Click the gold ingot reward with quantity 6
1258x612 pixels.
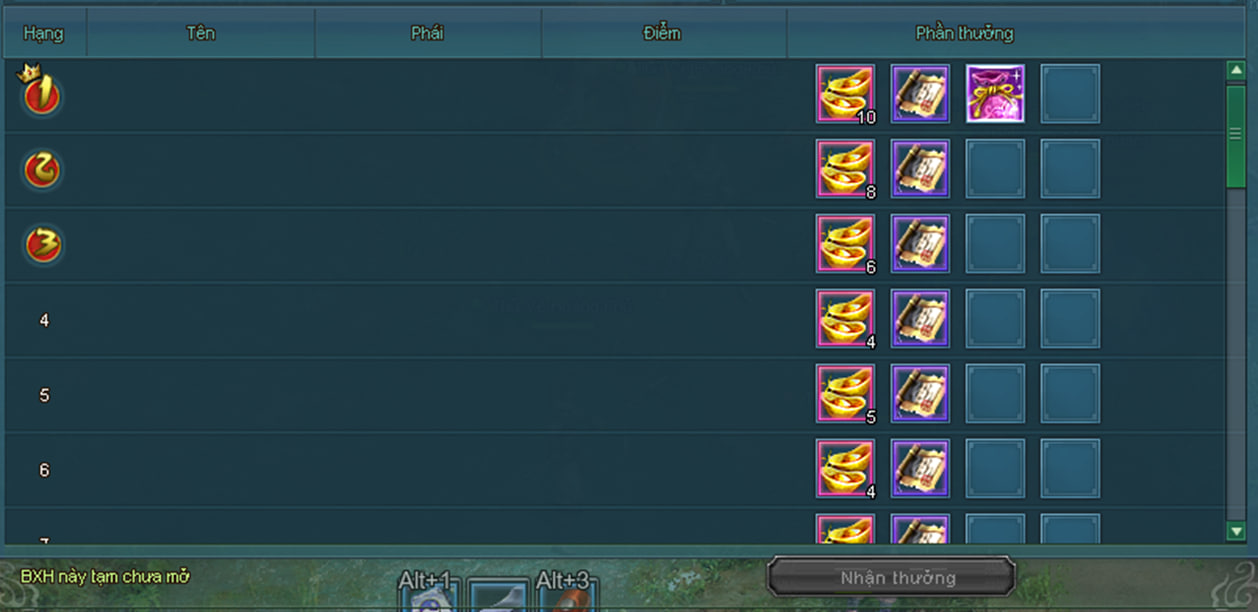(845, 244)
